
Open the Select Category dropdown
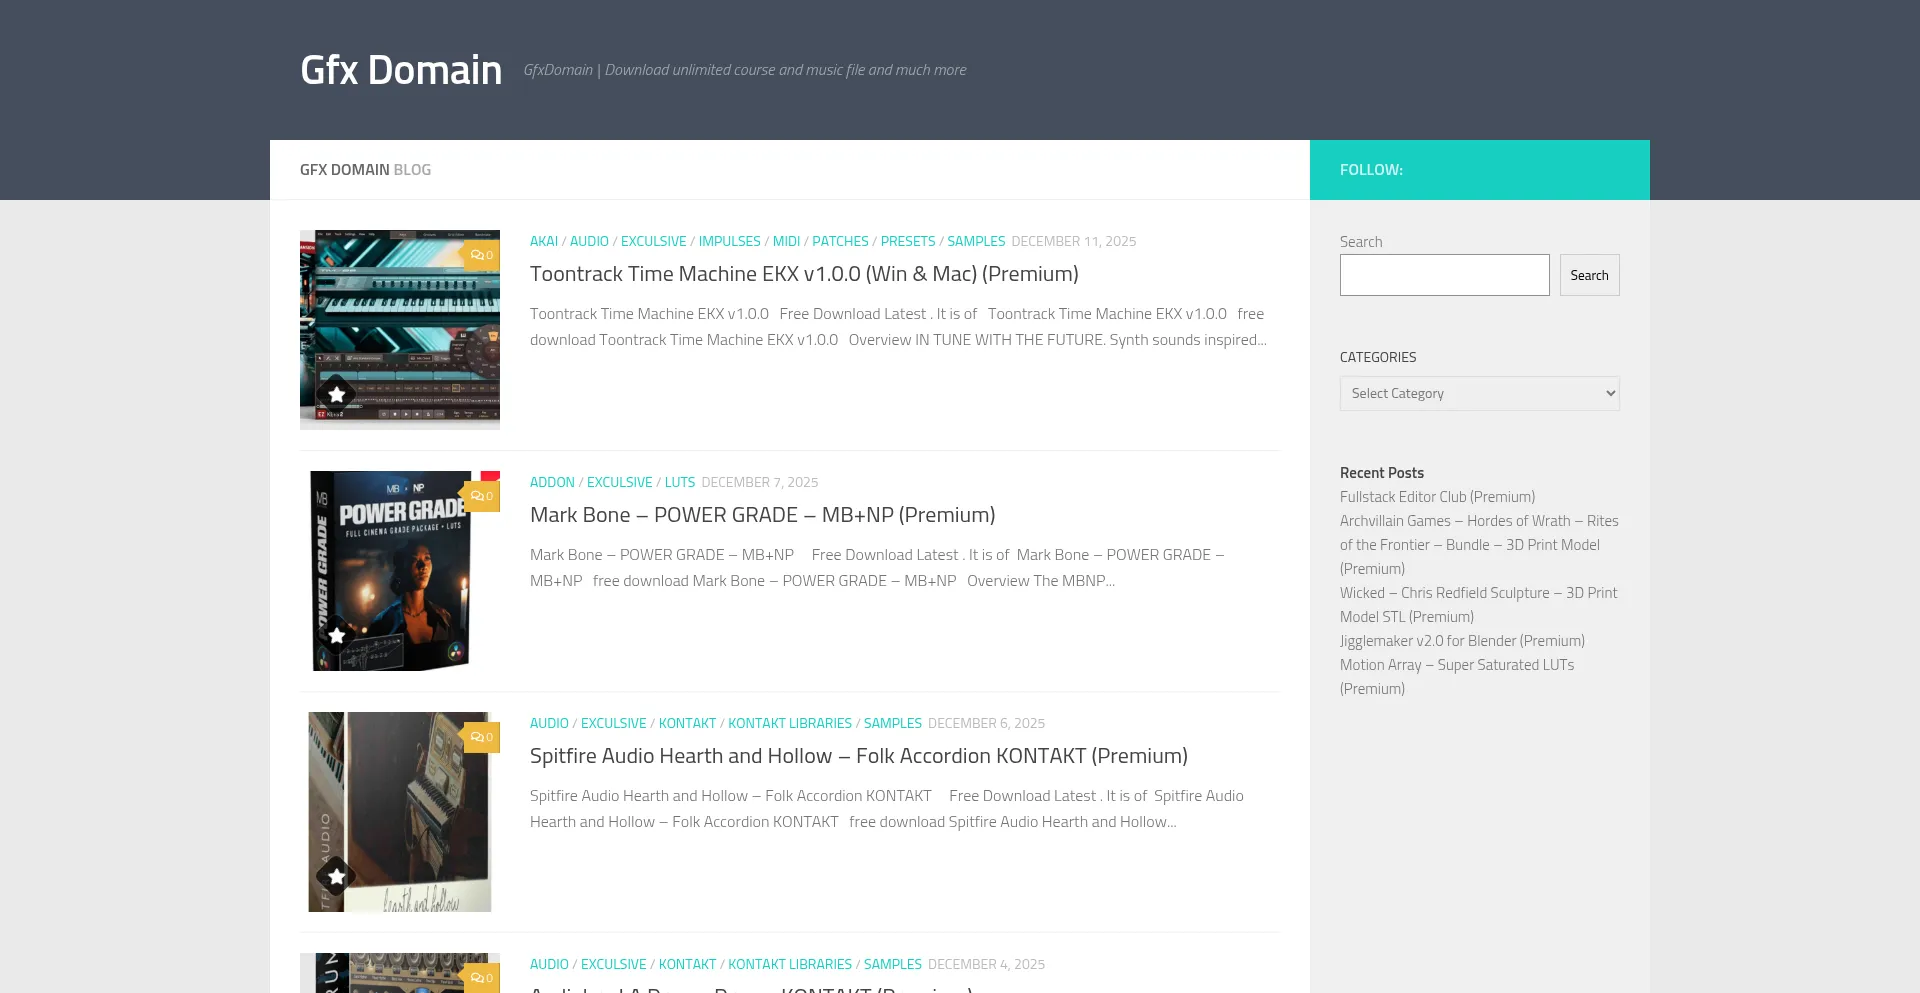point(1479,393)
